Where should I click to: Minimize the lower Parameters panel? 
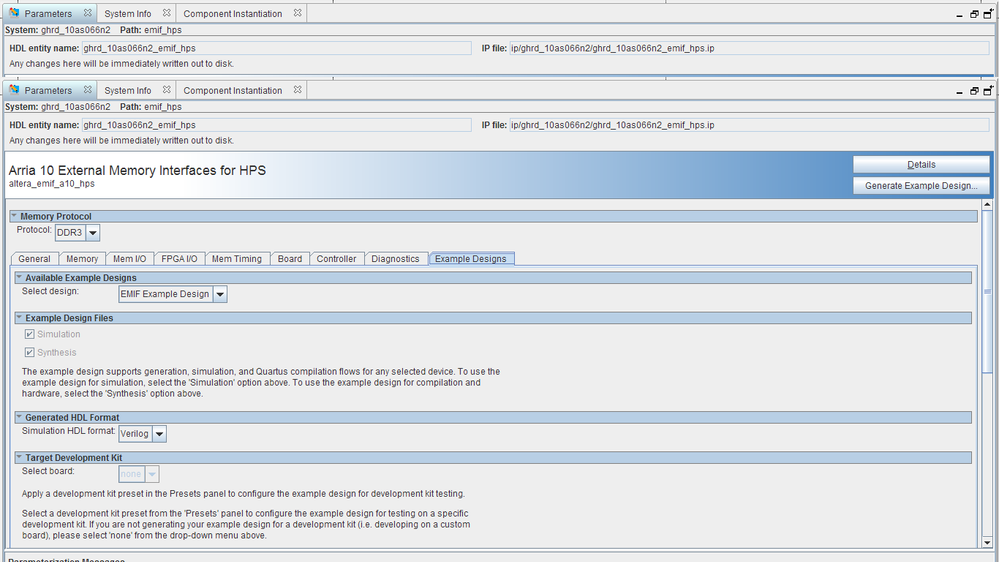click(x=959, y=92)
